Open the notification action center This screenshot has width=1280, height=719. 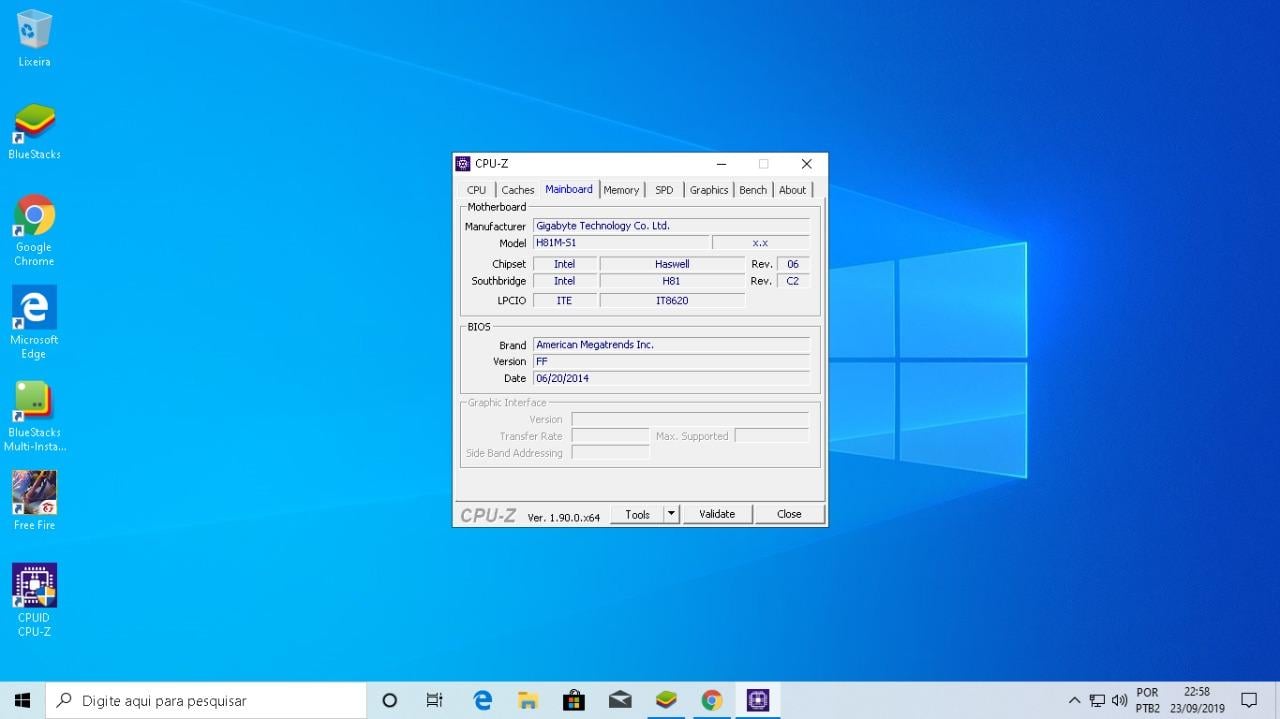tap(1249, 700)
